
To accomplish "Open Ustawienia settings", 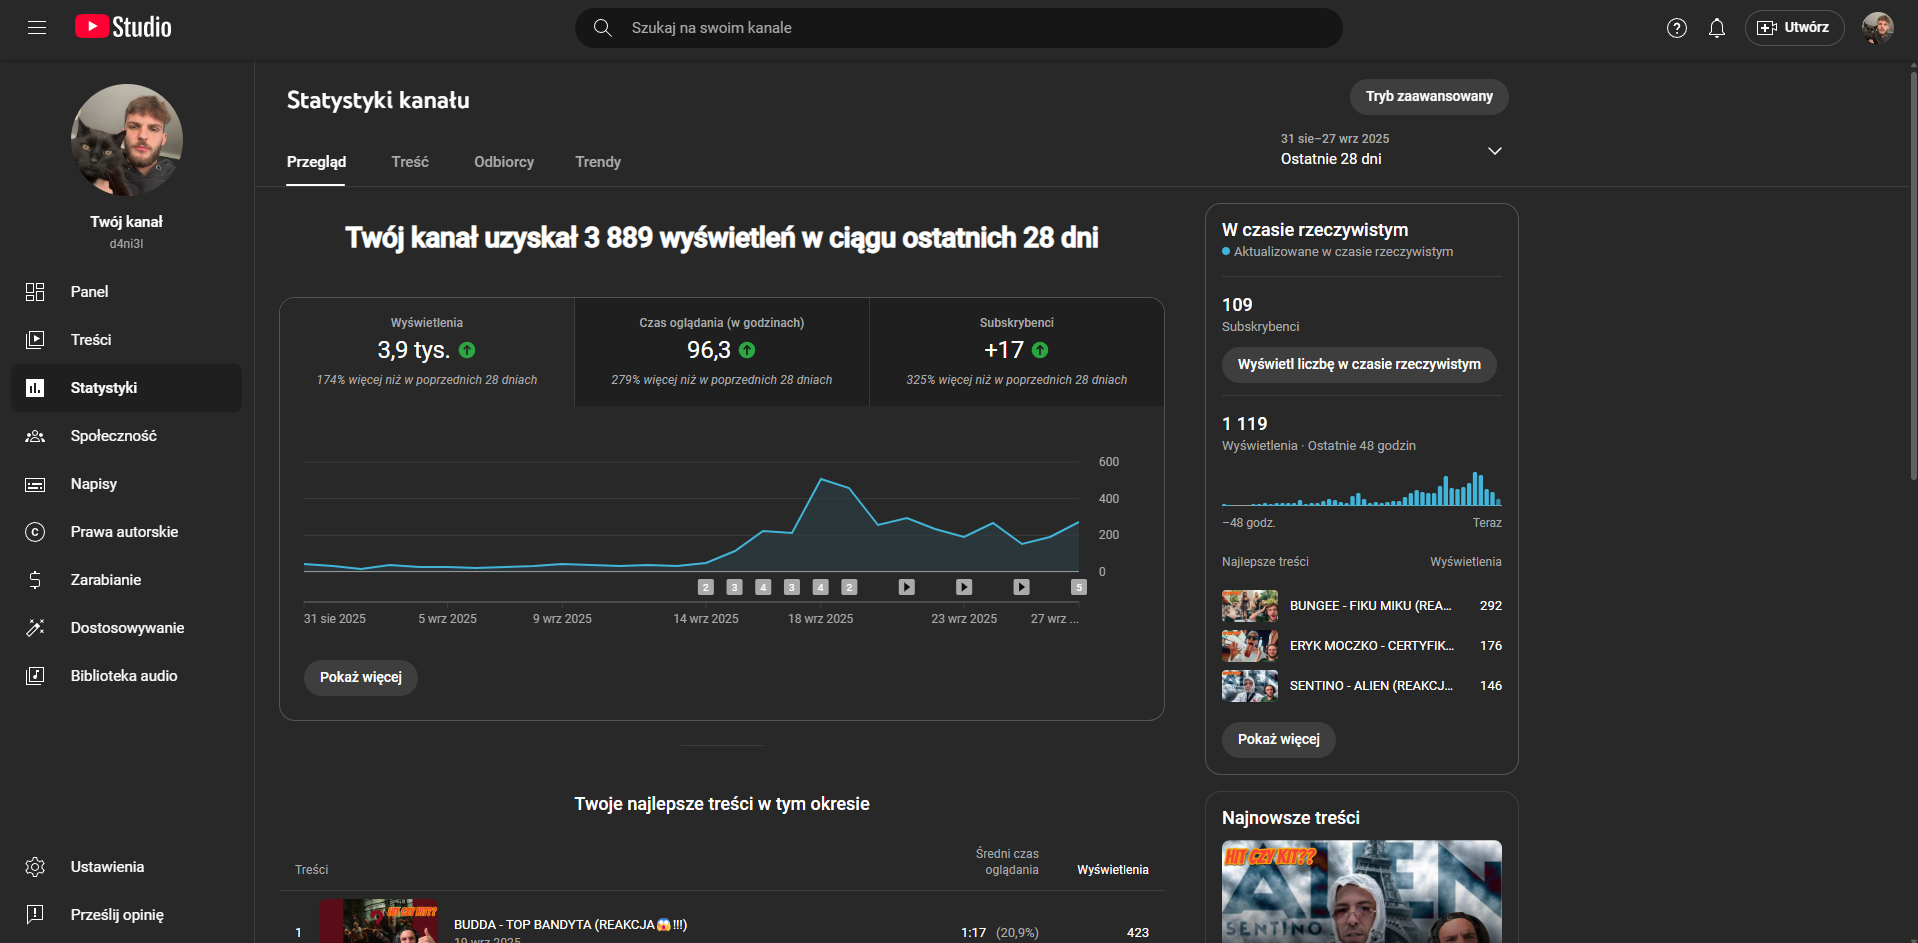I will click(x=107, y=867).
